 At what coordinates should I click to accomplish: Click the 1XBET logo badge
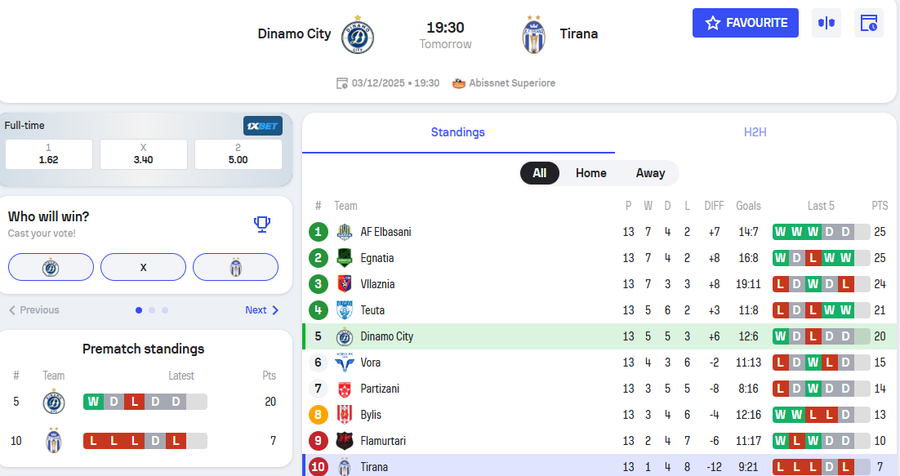263,126
